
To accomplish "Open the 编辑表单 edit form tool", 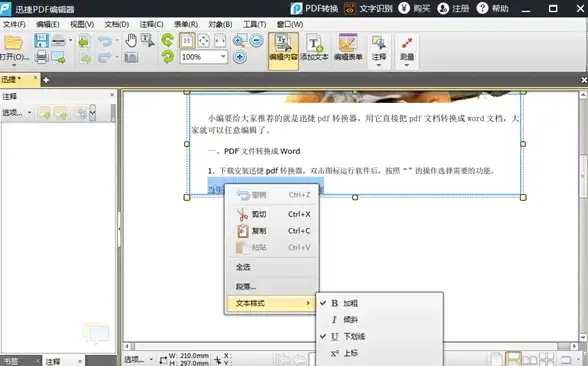I will tap(348, 48).
